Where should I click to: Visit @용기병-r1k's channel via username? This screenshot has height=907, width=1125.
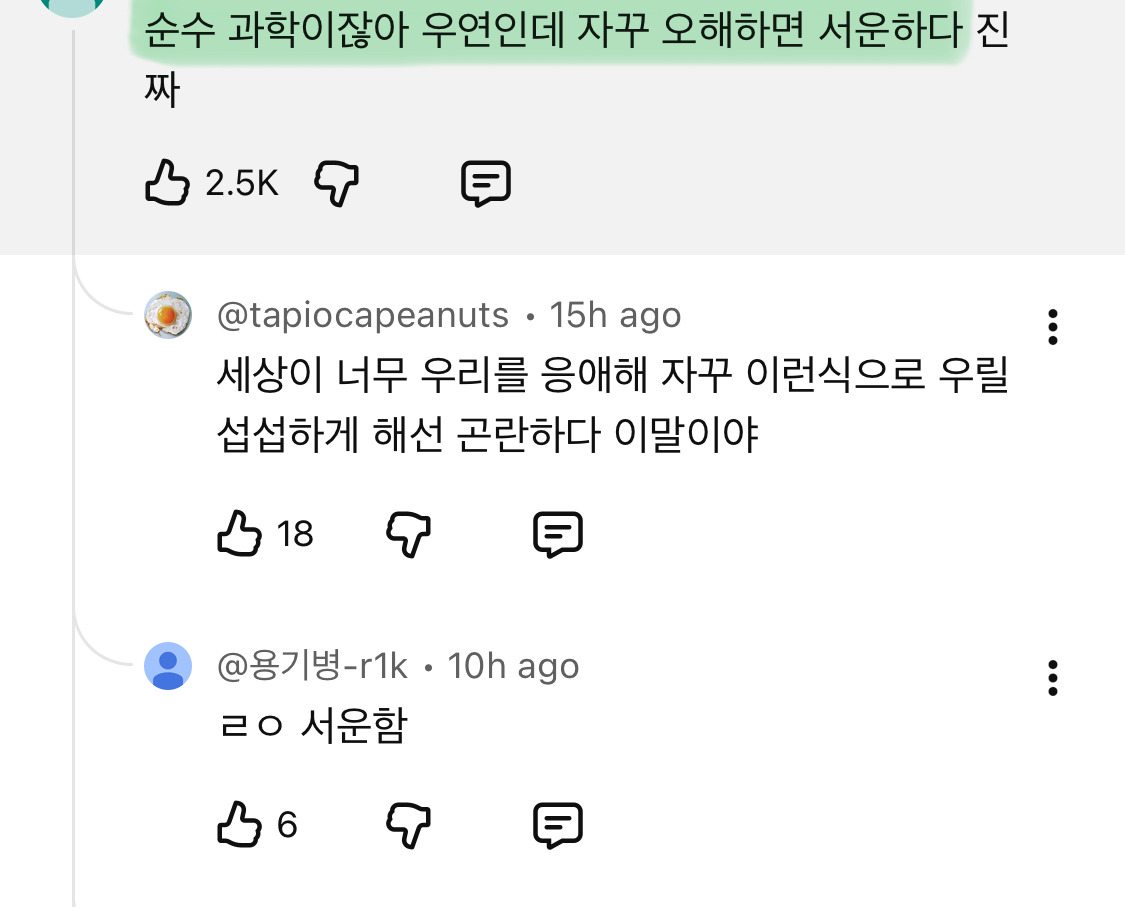click(x=314, y=665)
